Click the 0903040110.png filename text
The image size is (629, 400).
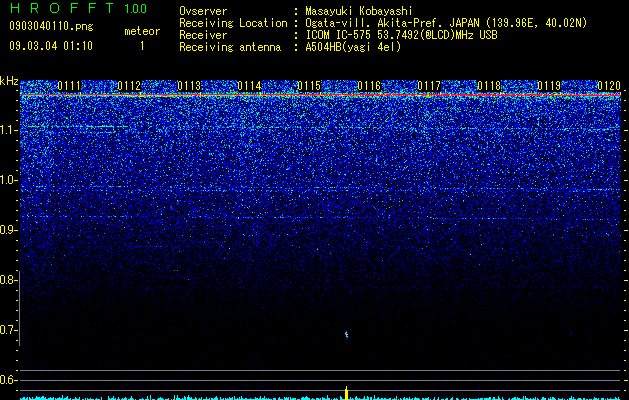click(51, 26)
